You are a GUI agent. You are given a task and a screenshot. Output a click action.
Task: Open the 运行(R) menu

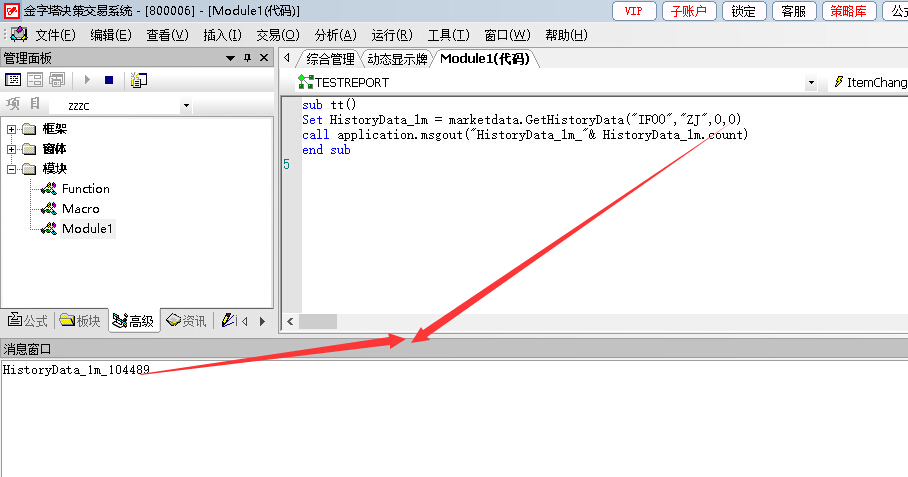coord(391,35)
